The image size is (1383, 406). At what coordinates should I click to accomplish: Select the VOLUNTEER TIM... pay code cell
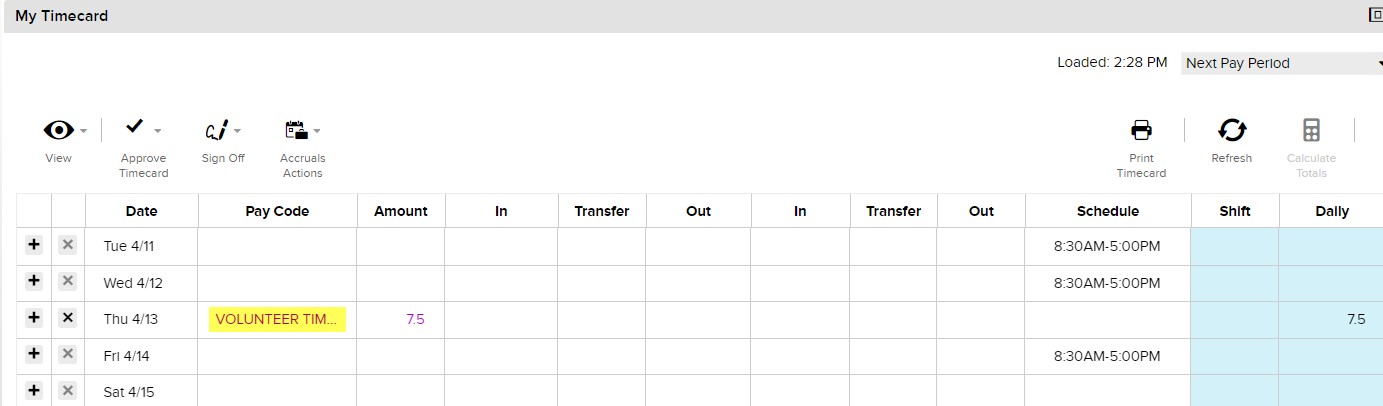coord(277,319)
